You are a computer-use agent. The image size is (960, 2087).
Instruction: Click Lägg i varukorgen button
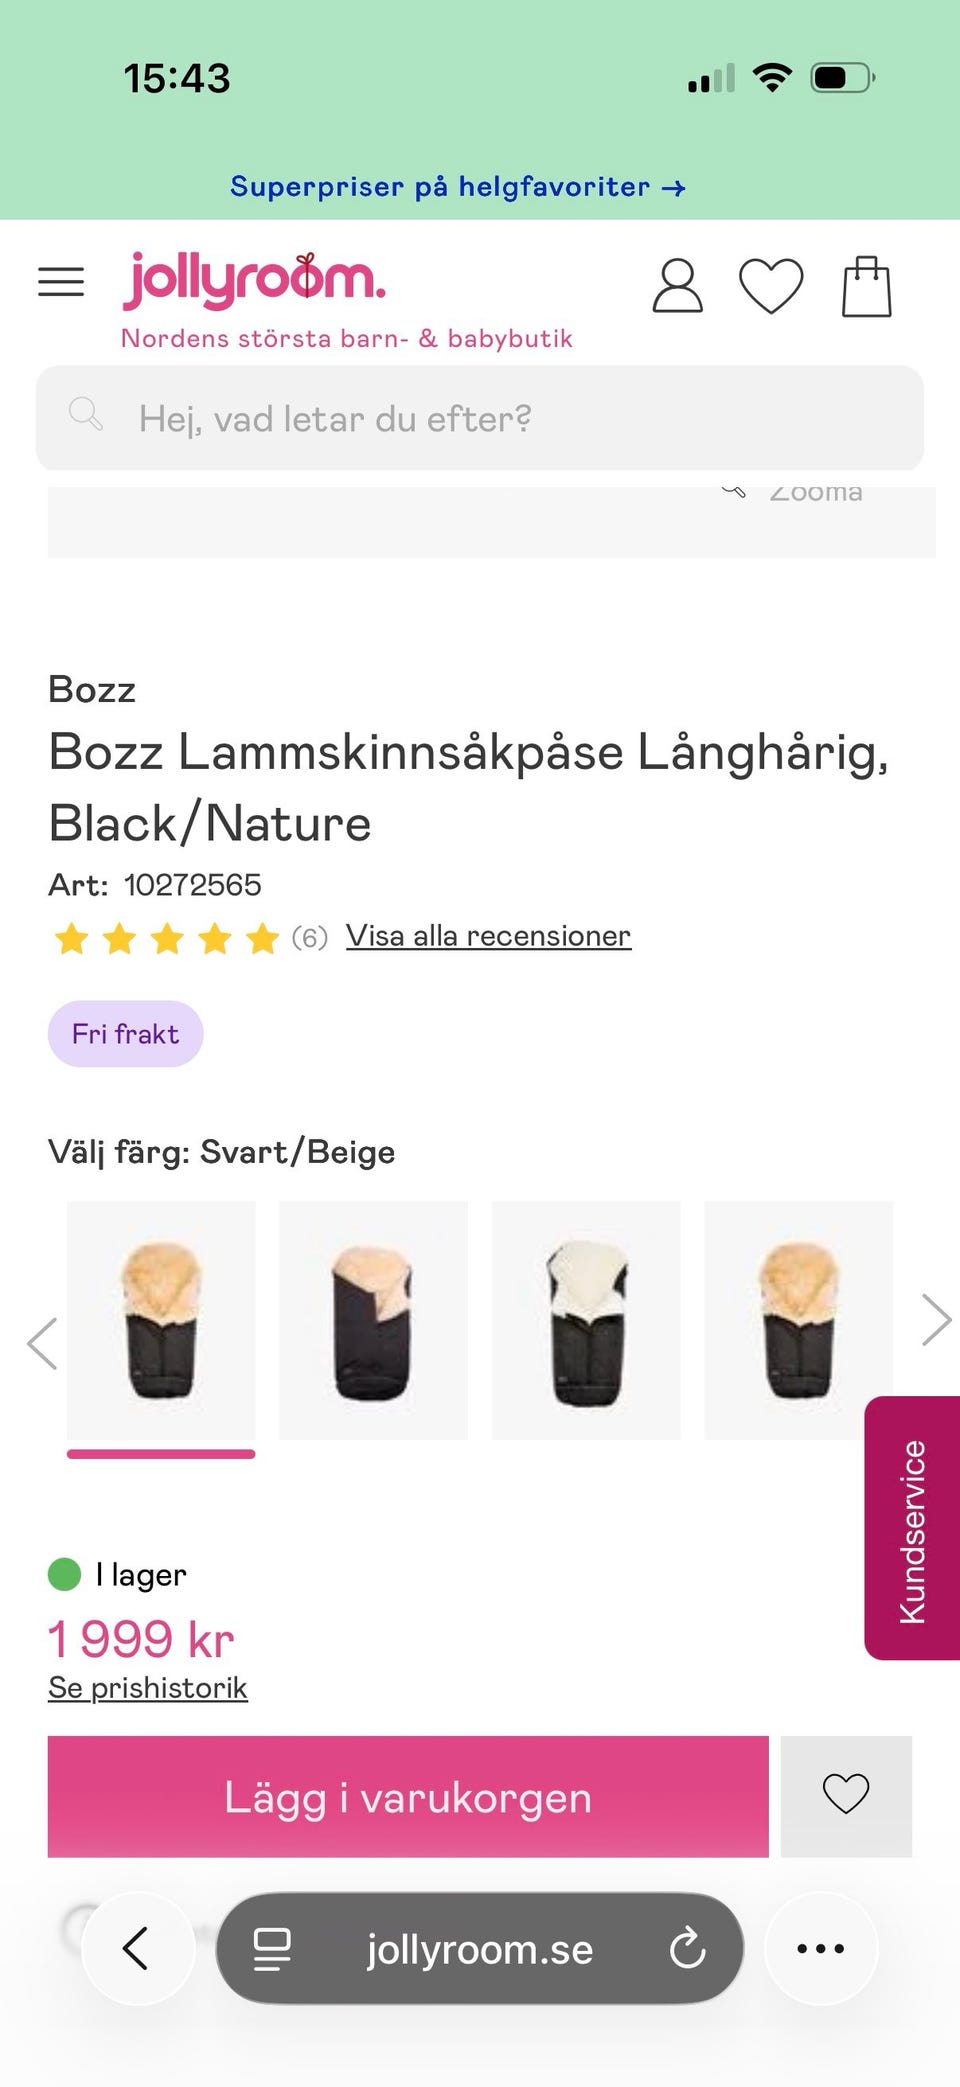pos(408,1796)
